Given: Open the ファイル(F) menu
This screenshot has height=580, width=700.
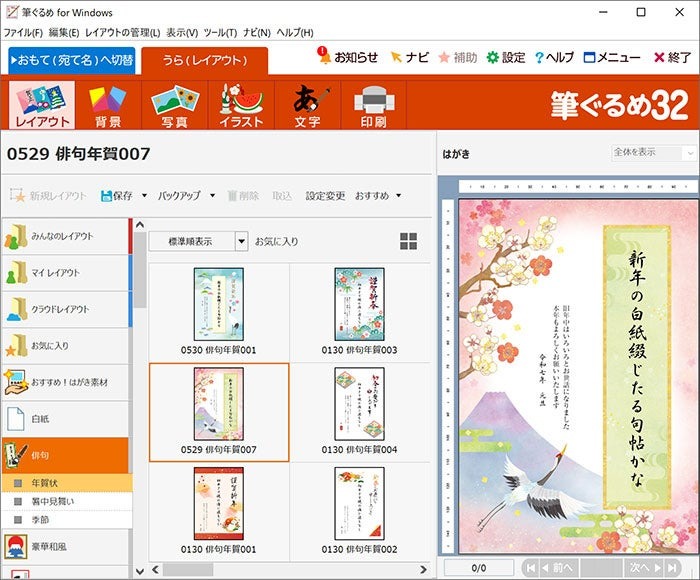Looking at the screenshot, I should (23, 33).
